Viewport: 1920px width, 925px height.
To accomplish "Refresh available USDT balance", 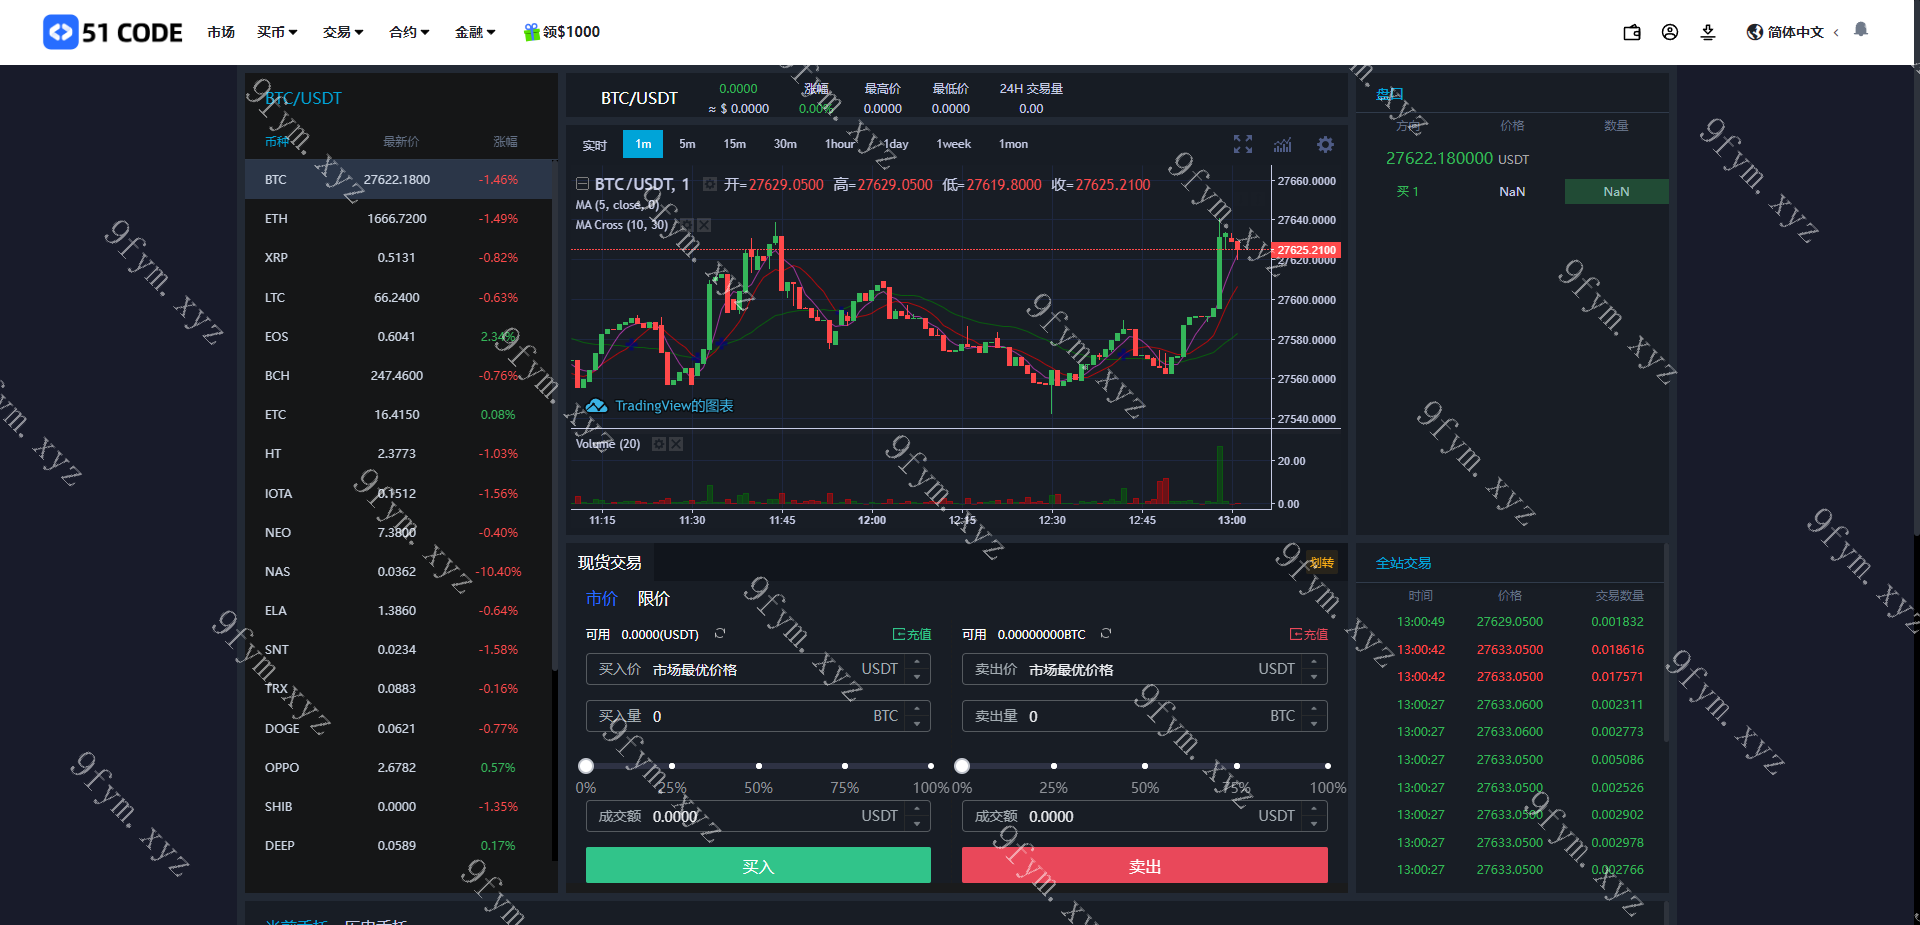I will (x=720, y=634).
